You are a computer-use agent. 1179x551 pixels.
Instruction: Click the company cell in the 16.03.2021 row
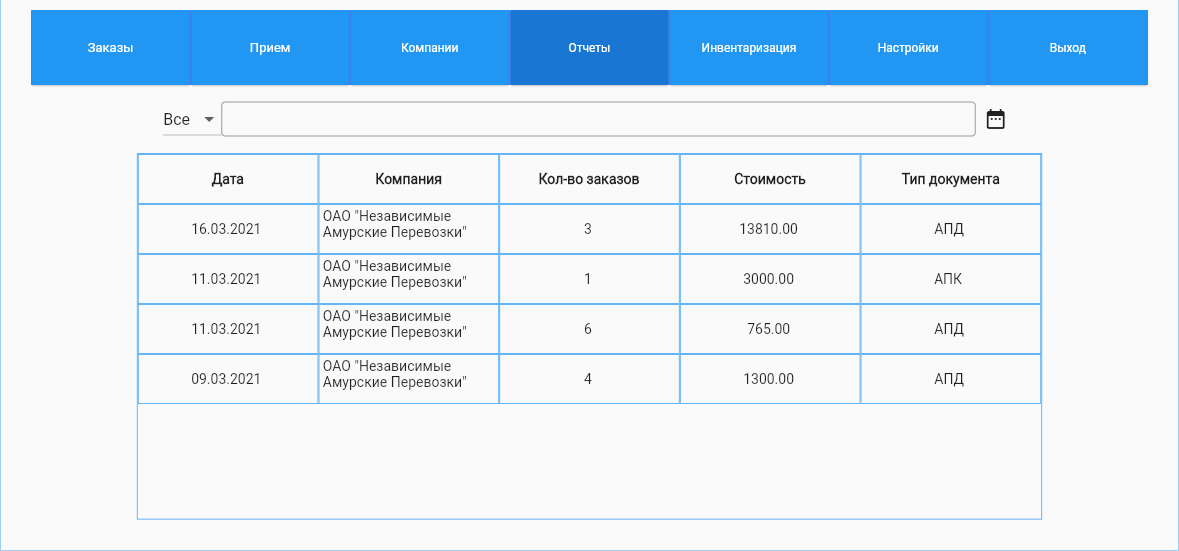(408, 229)
